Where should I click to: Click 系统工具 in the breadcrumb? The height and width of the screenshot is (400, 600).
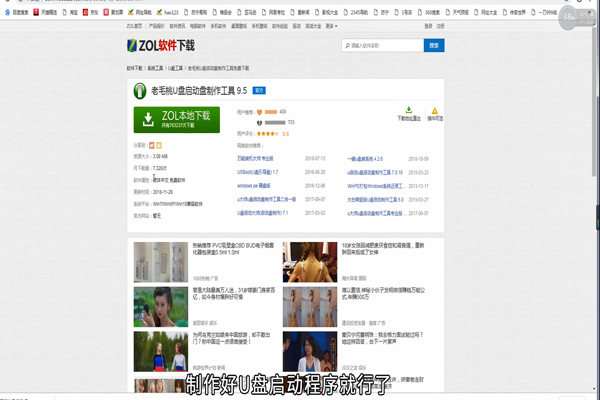[155, 68]
